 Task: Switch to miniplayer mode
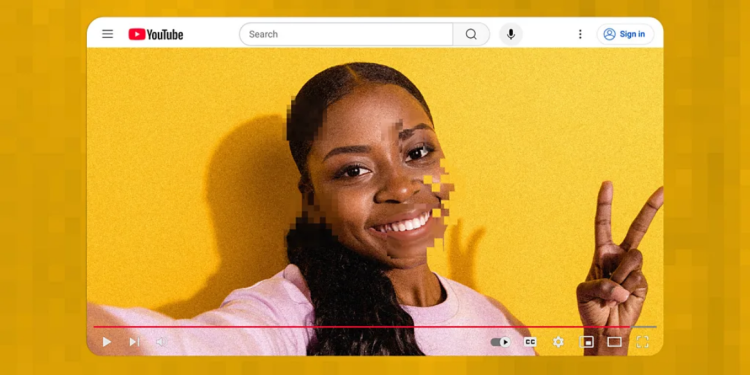coord(586,342)
